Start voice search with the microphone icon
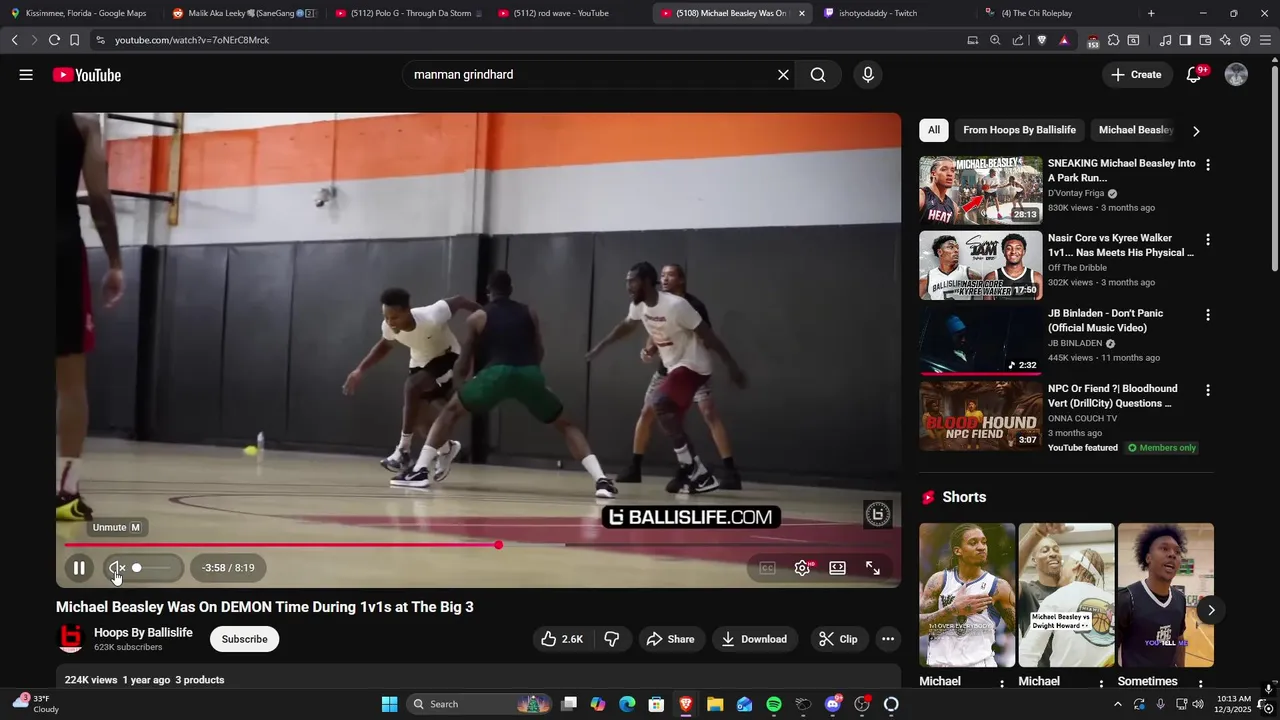Image resolution: width=1280 pixels, height=720 pixels. pyautogui.click(x=867, y=75)
